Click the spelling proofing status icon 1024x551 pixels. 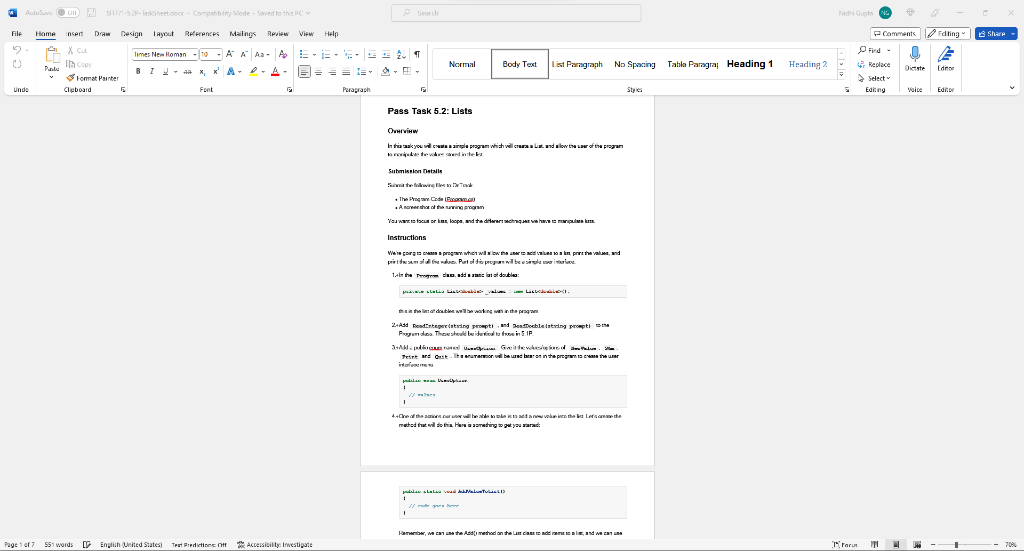87,544
